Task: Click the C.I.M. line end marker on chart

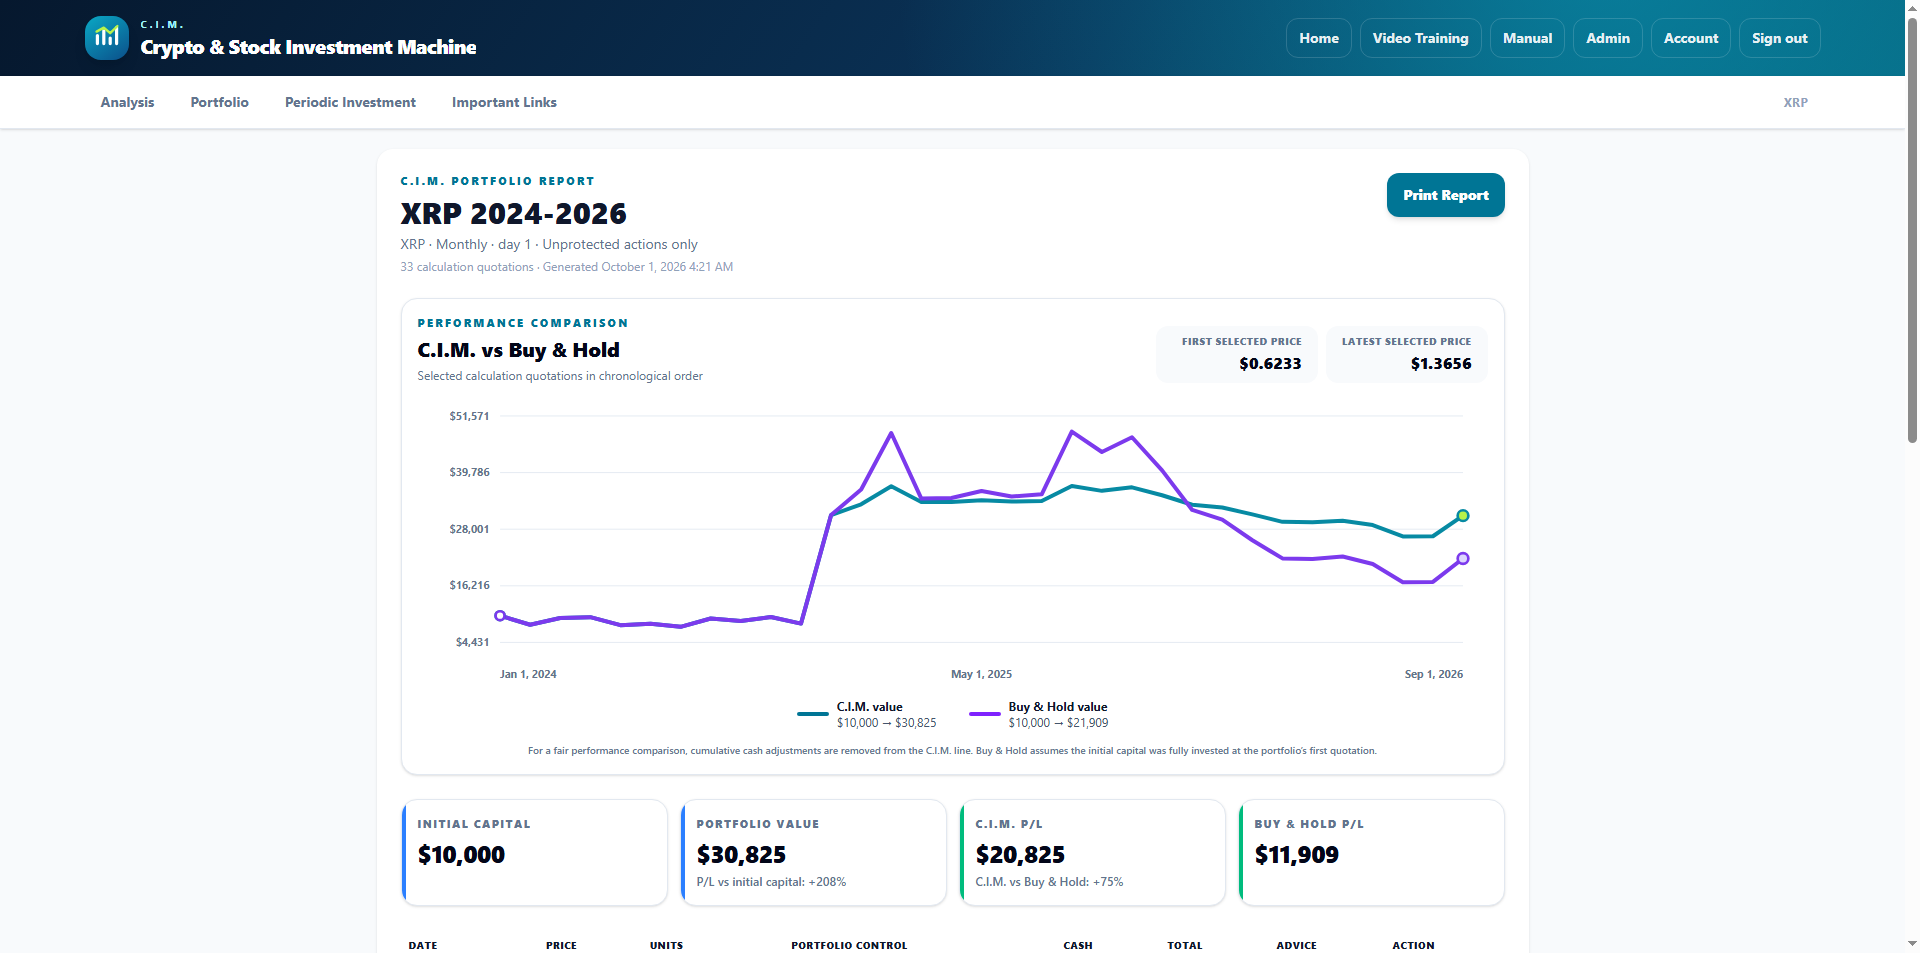Action: 1462,516
